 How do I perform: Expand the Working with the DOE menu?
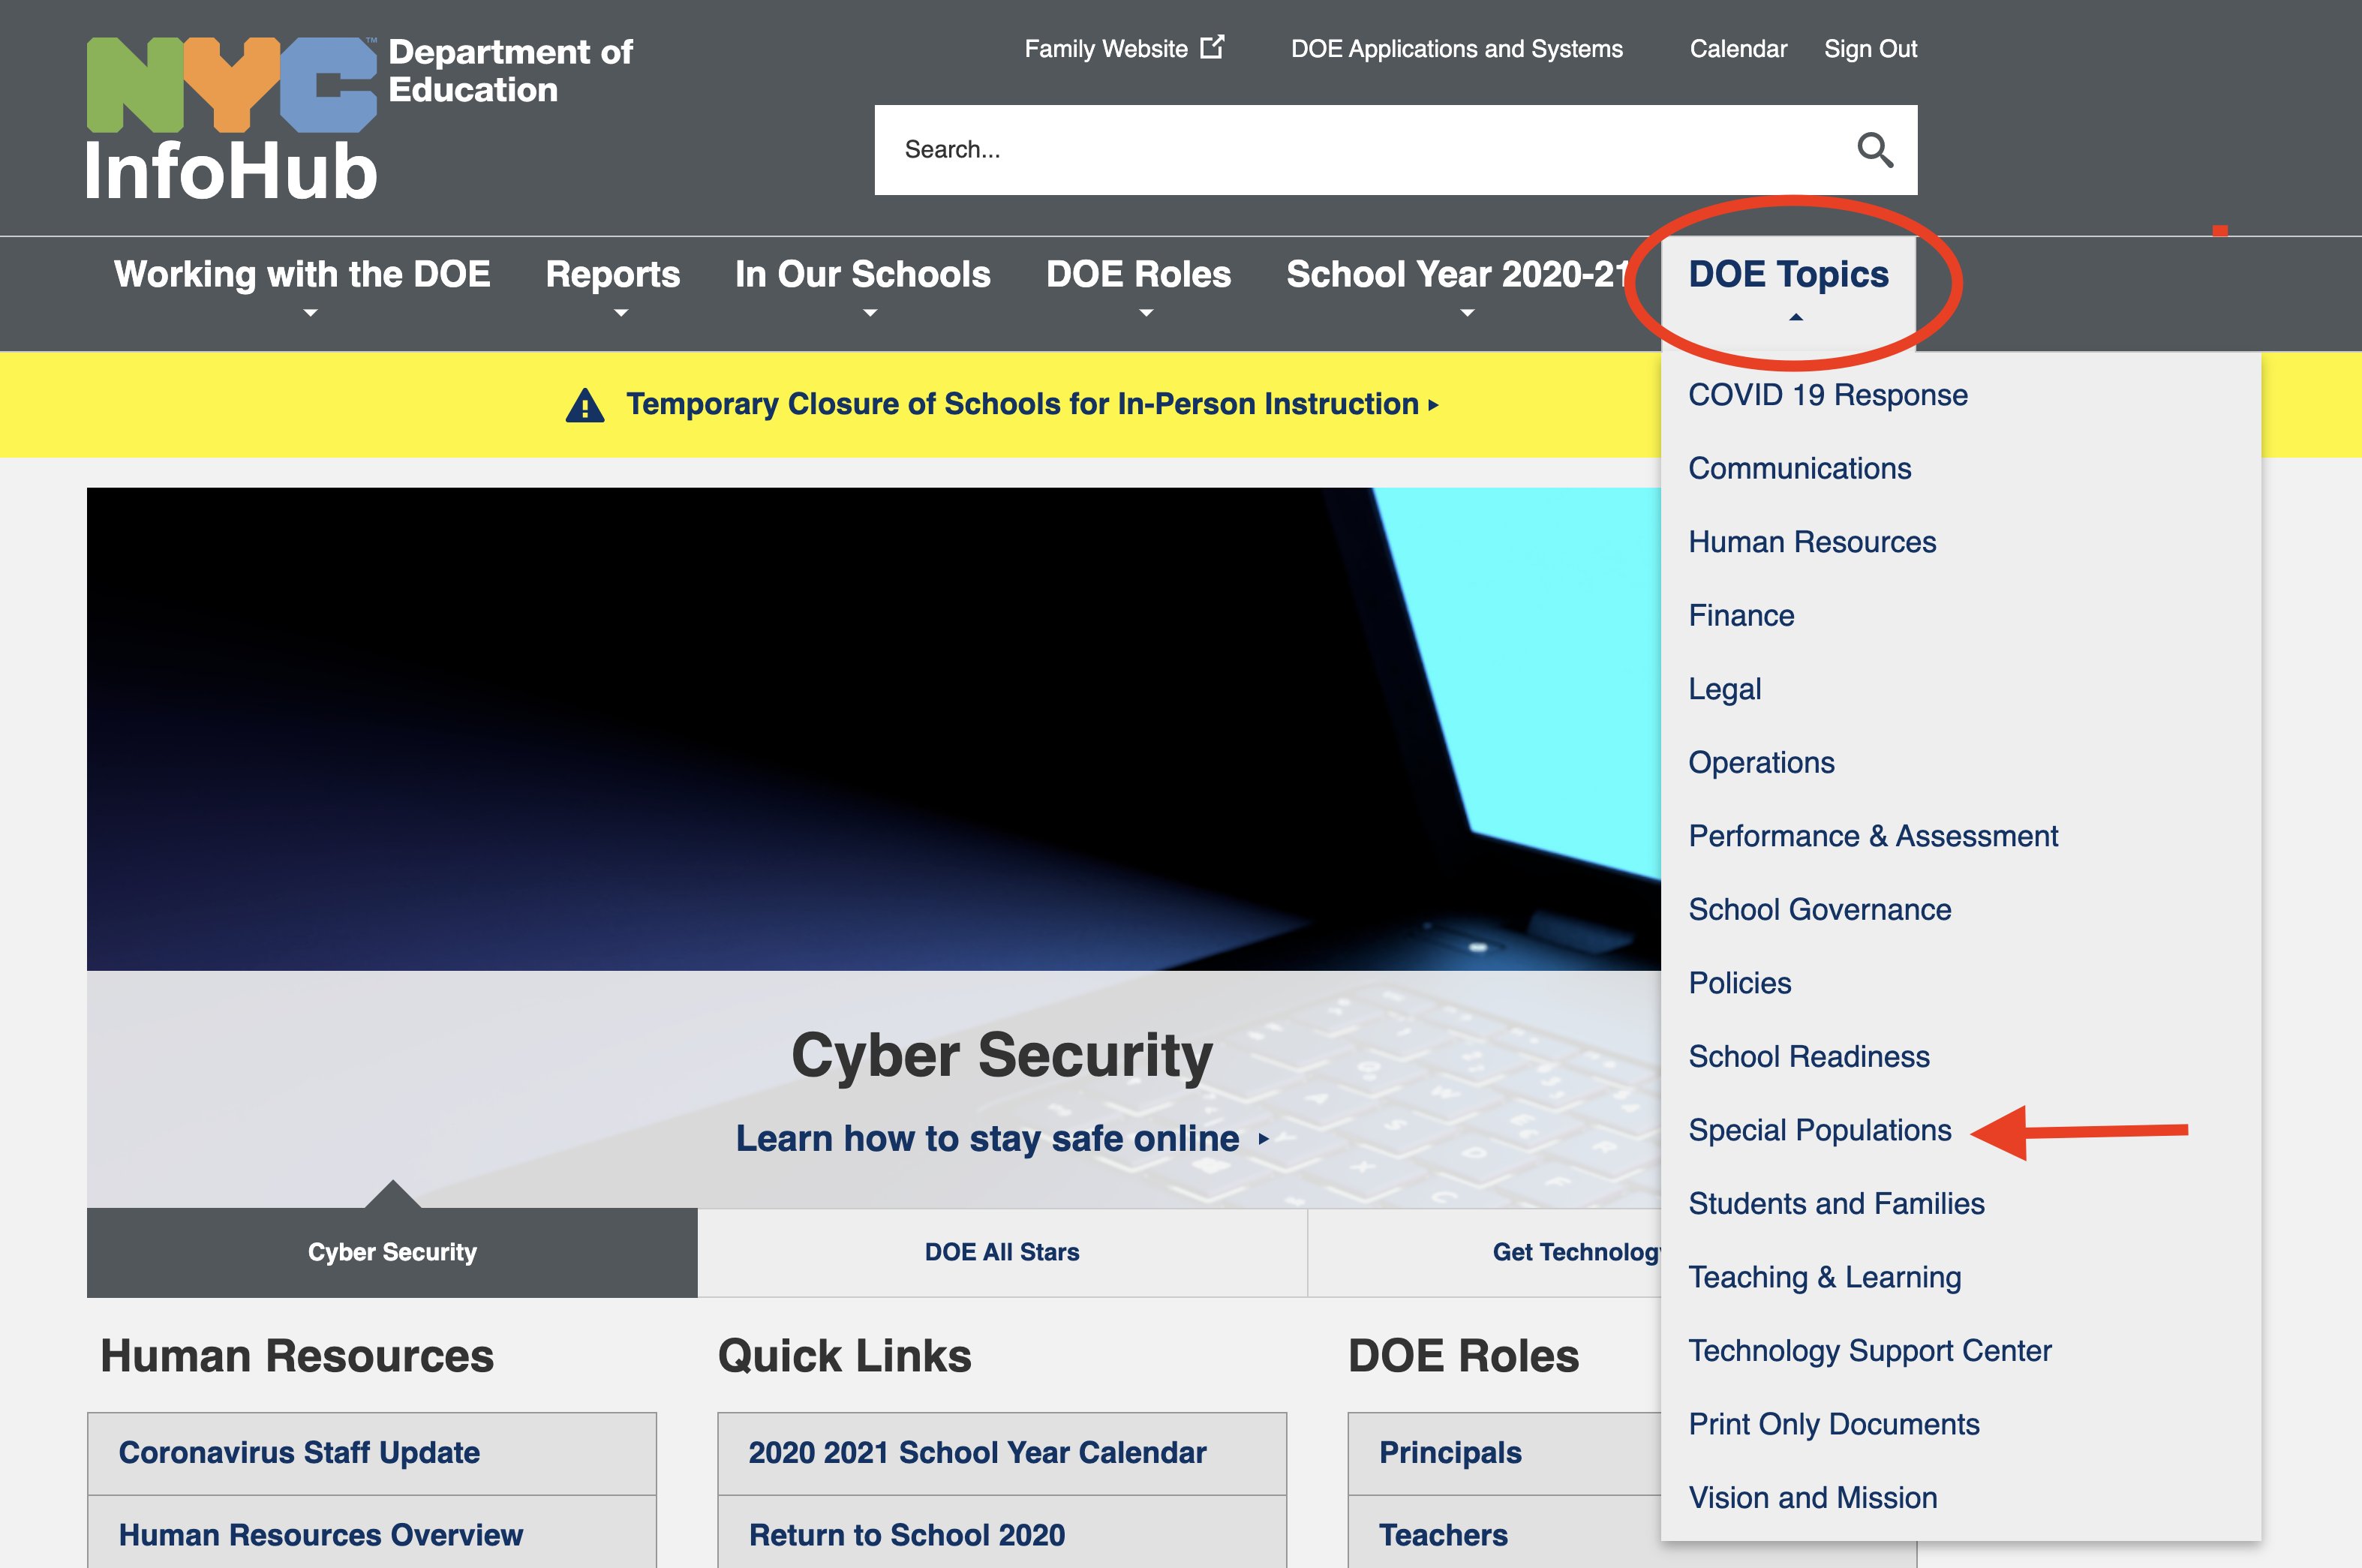(302, 275)
